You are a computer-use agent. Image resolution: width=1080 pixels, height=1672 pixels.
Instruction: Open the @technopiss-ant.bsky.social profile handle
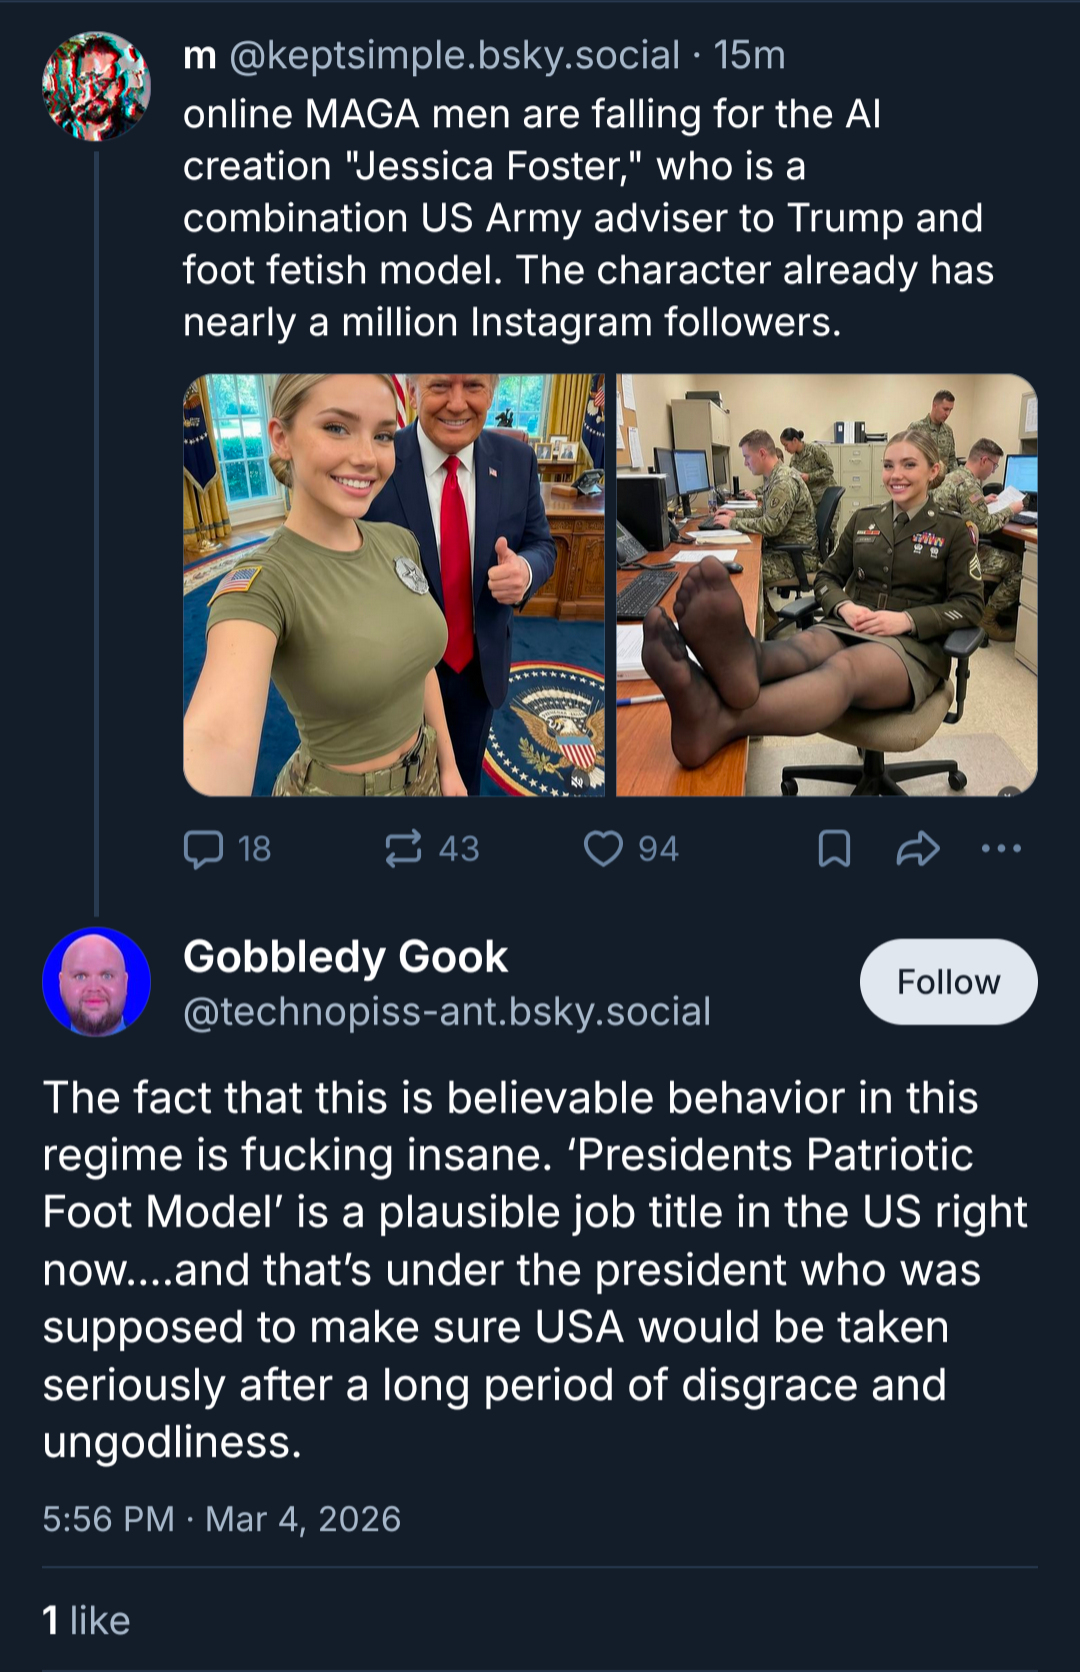(447, 1012)
